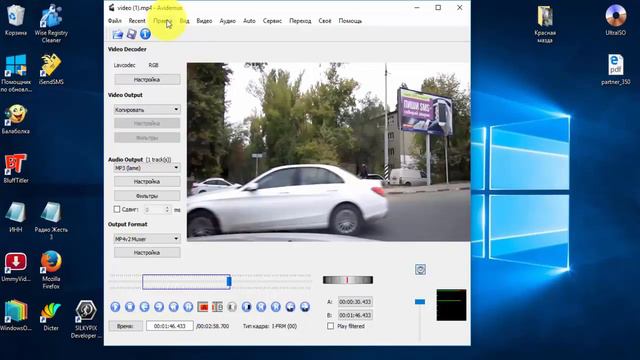Image resolution: width=640 pixels, height=360 pixels.
Task: Click the Время button
Action: 126,326
